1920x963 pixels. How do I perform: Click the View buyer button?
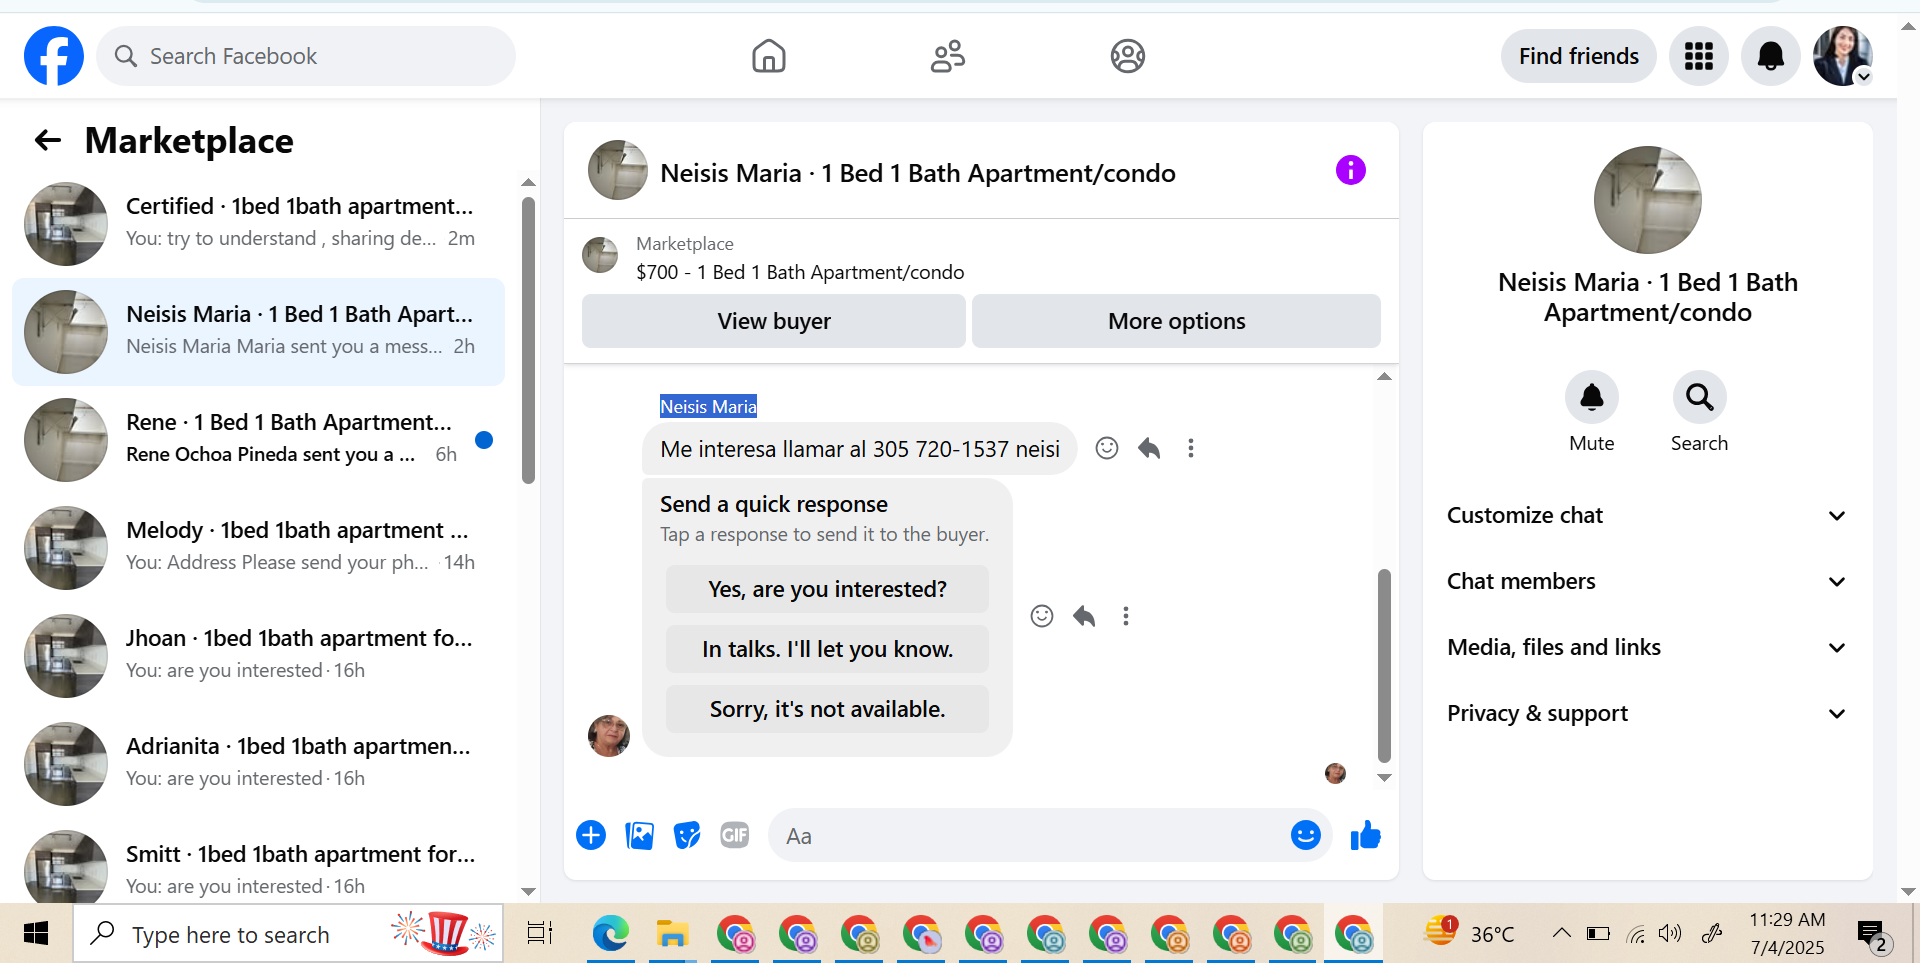pos(773,321)
